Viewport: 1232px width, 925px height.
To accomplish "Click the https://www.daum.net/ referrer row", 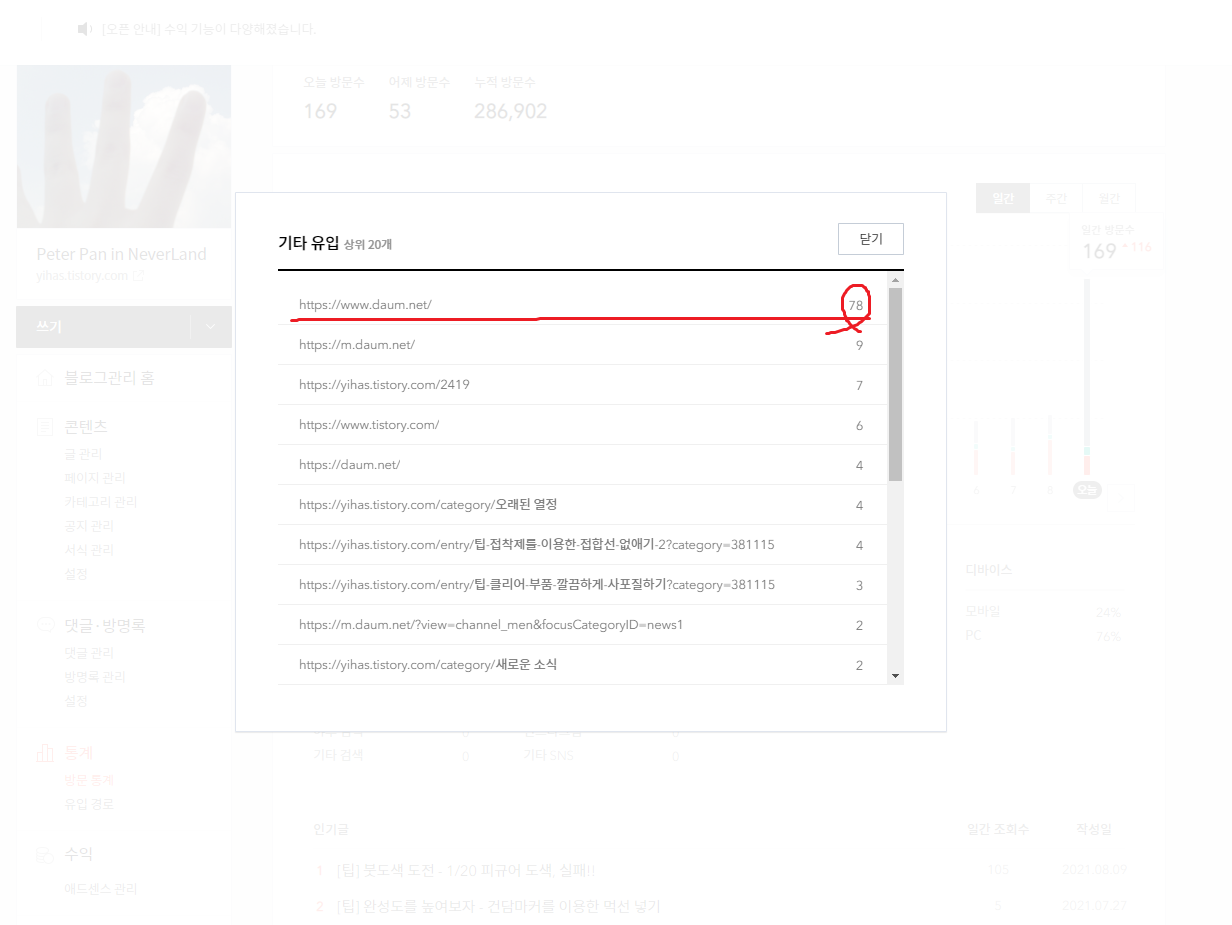I will 583,305.
